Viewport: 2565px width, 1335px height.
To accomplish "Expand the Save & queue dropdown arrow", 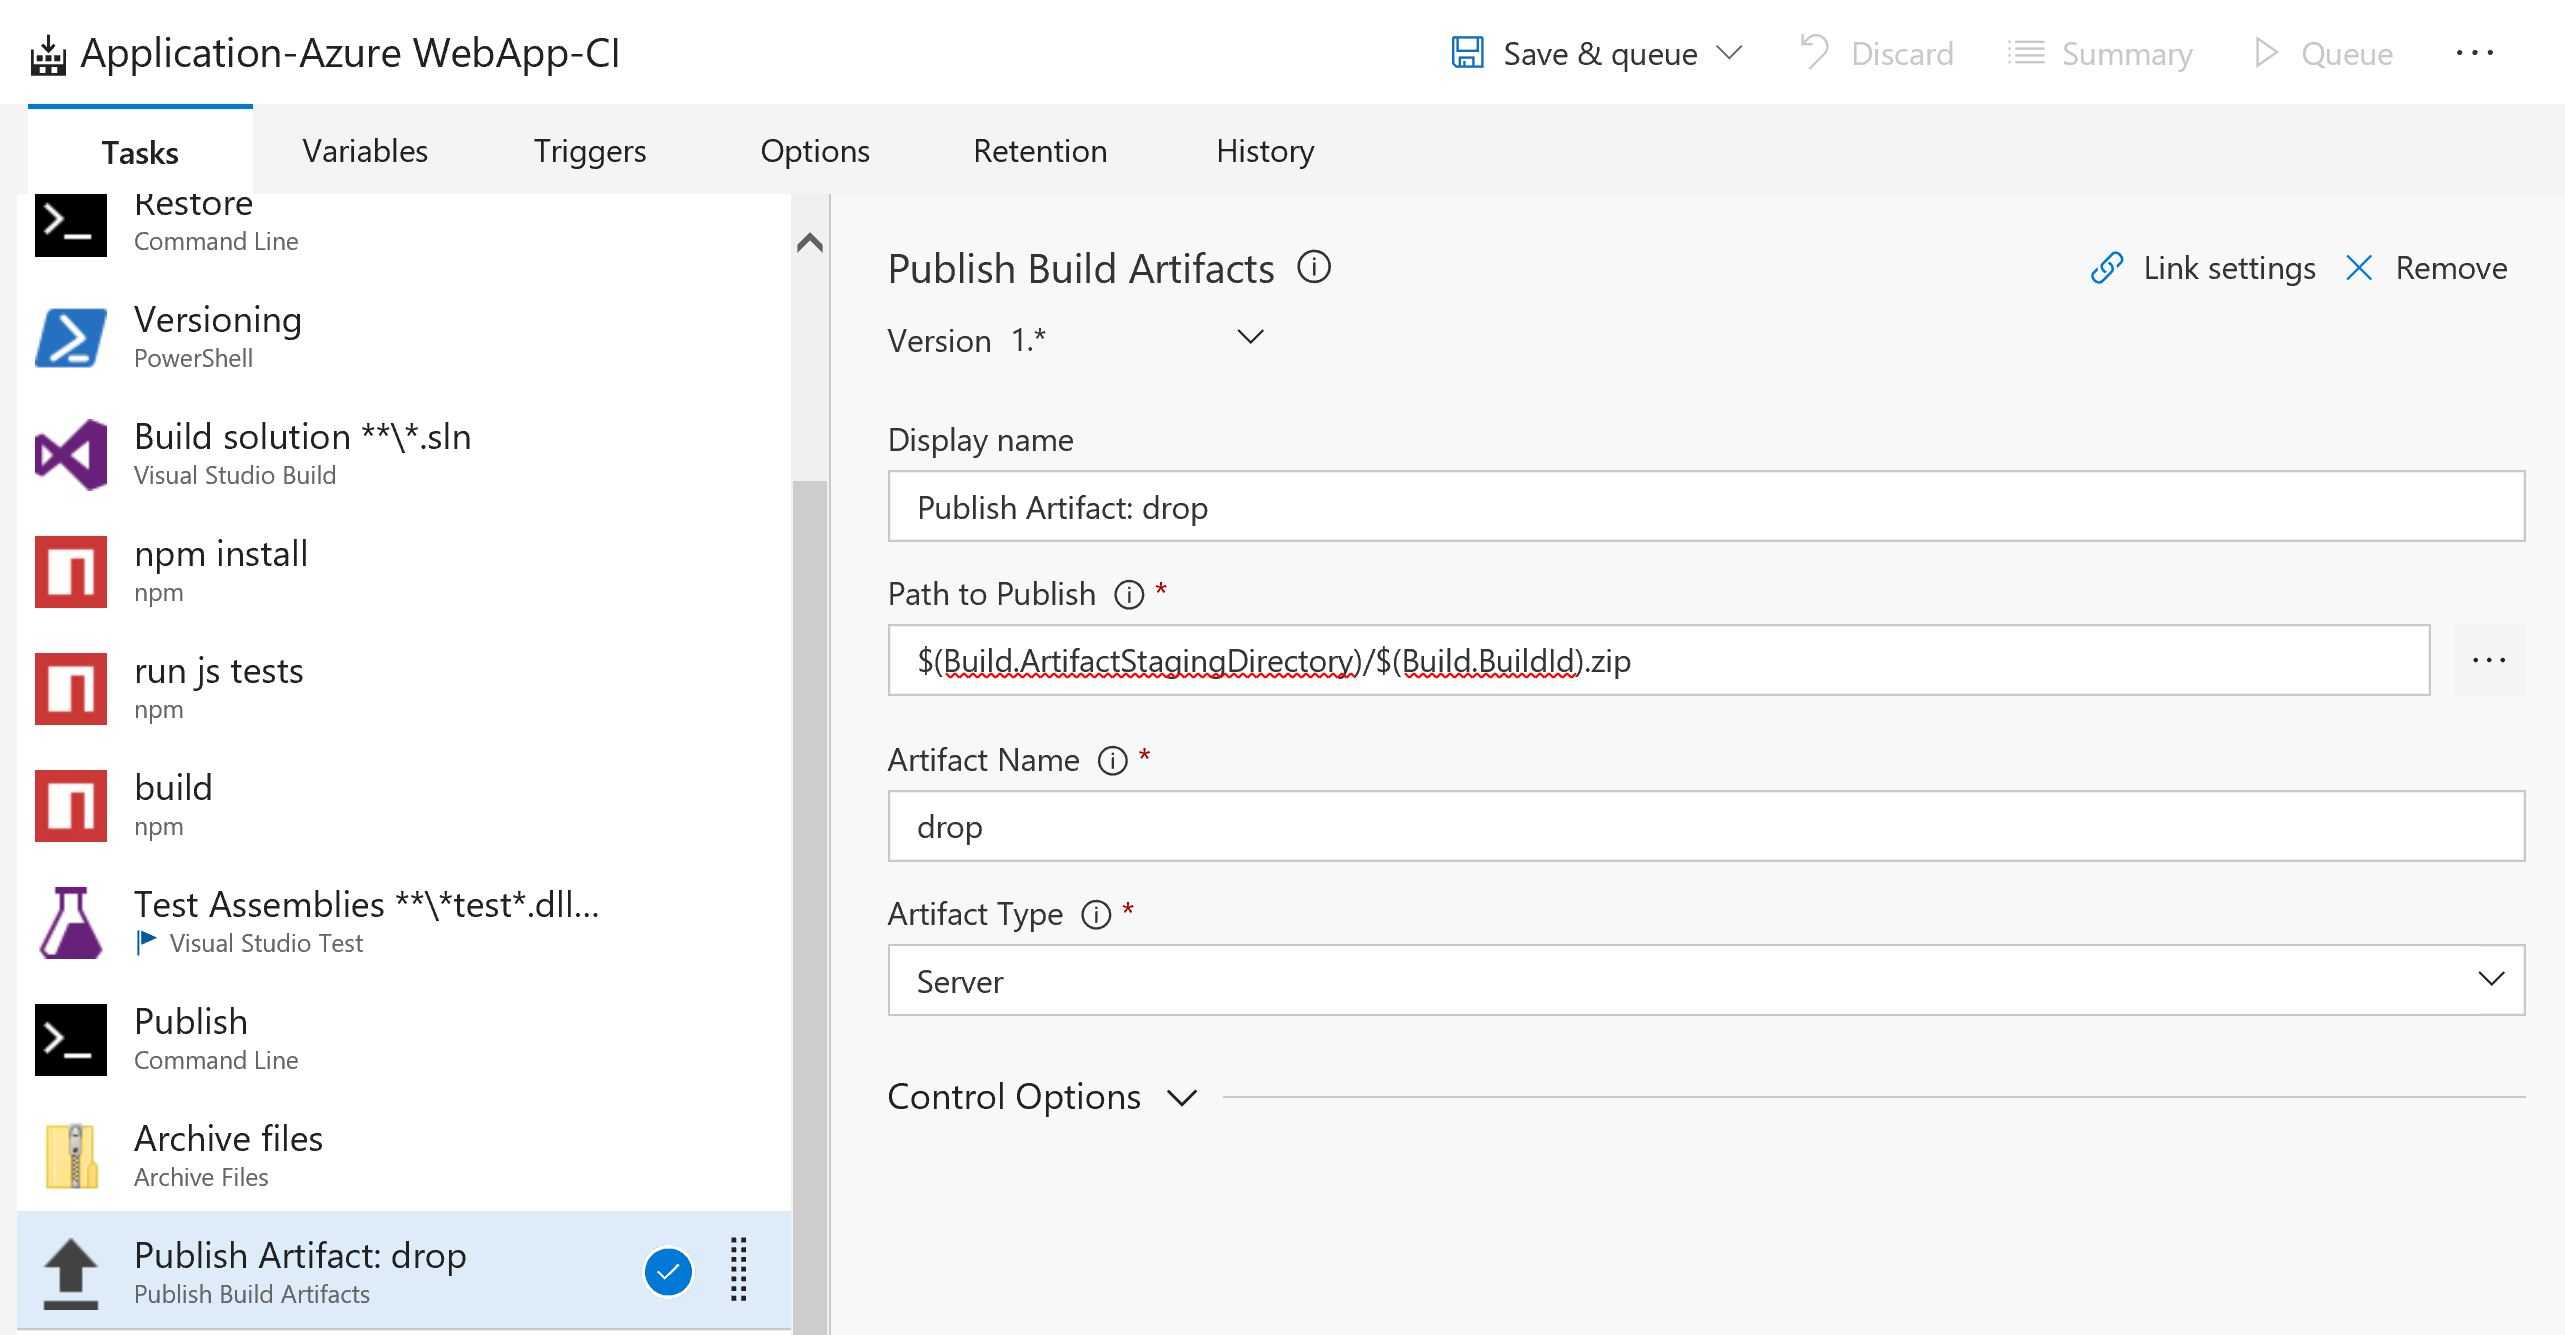I will (1729, 54).
